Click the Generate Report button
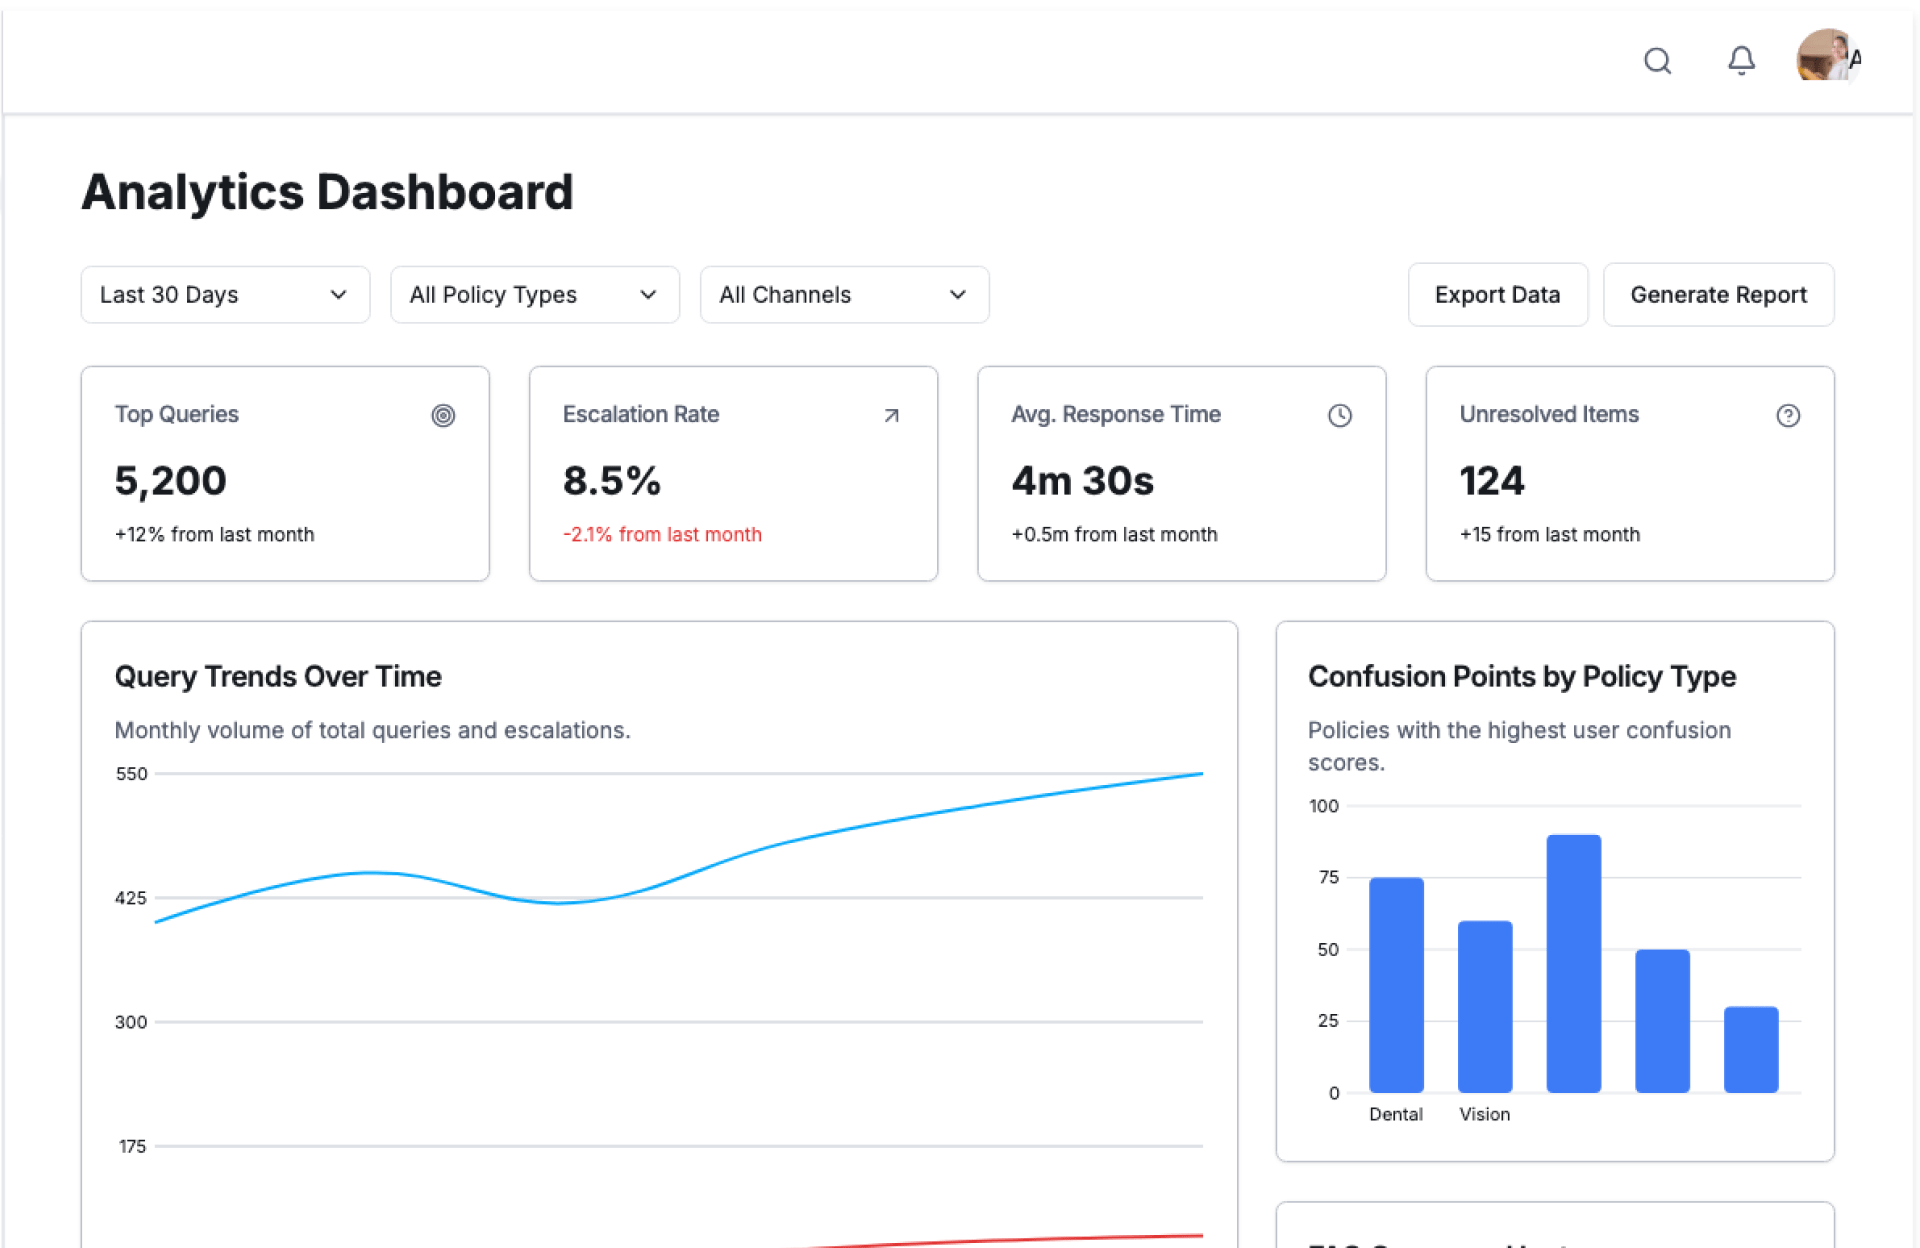1920x1248 pixels. [x=1717, y=295]
